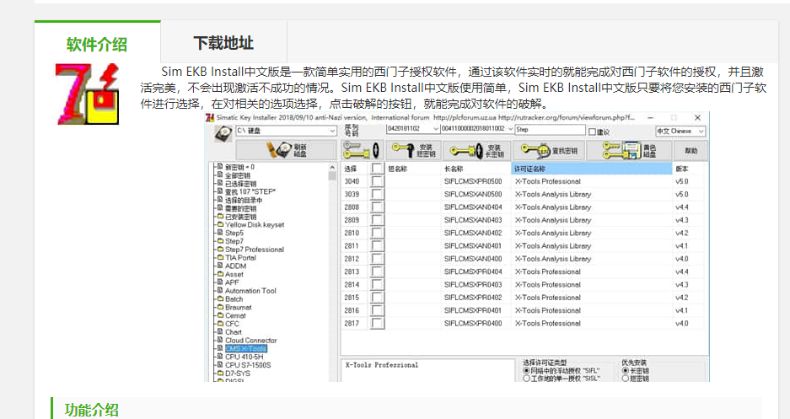Check the box for row 2817

pyautogui.click(x=377, y=323)
